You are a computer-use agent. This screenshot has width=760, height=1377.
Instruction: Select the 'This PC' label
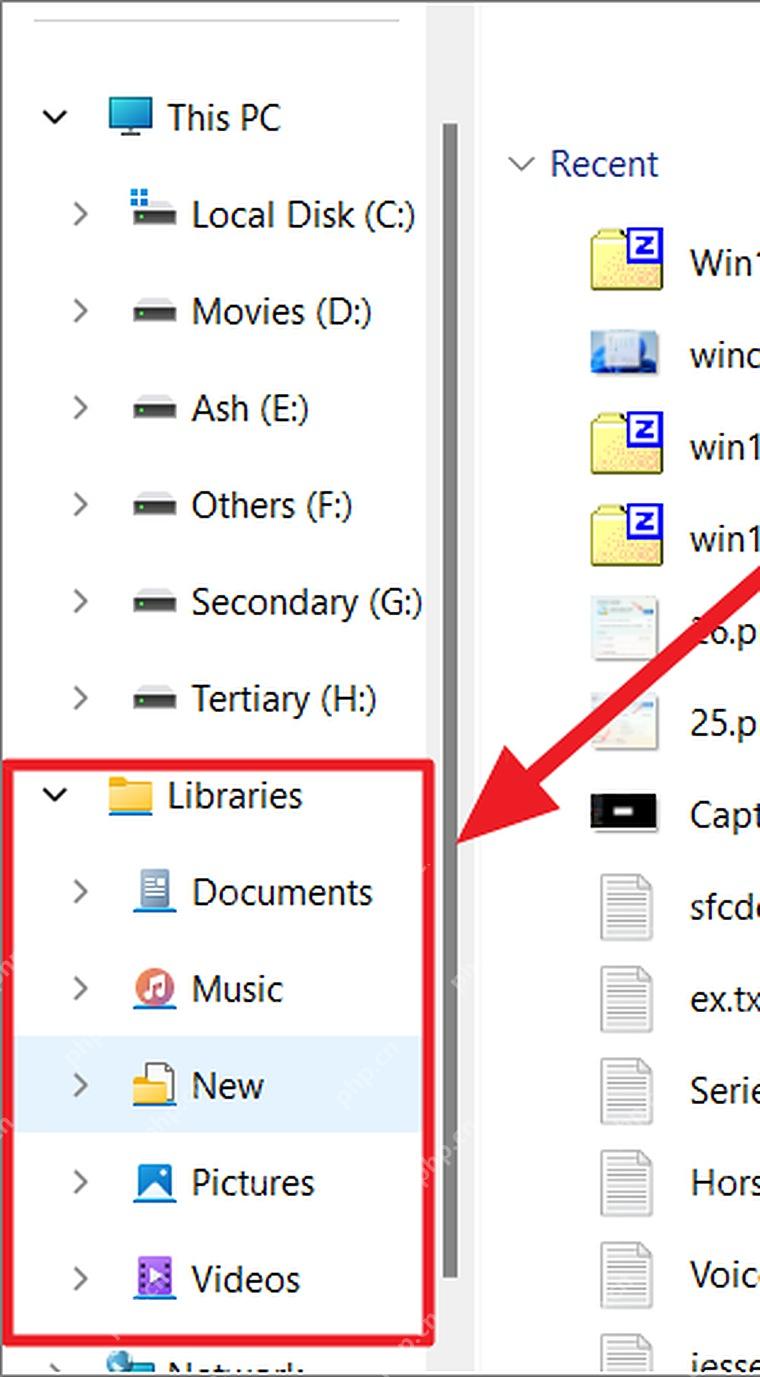click(224, 118)
